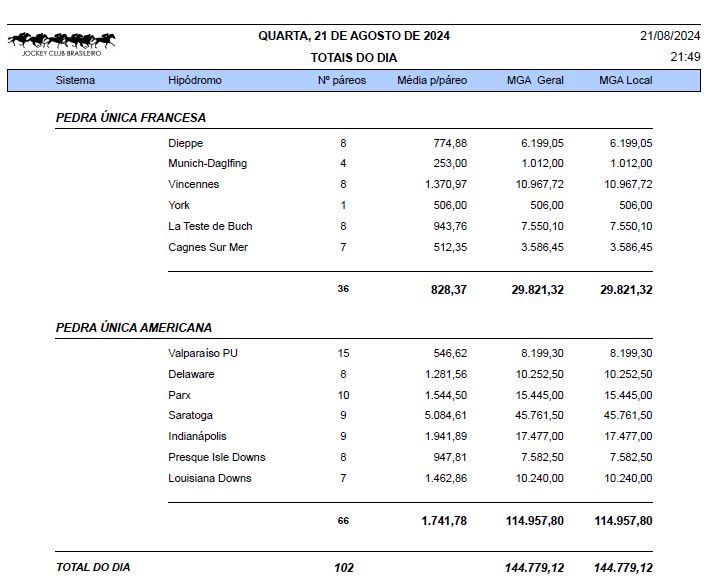This screenshot has width=707, height=588.
Task: Select the PEDRA ÚNICA AMERICANA section heading
Action: point(134,328)
